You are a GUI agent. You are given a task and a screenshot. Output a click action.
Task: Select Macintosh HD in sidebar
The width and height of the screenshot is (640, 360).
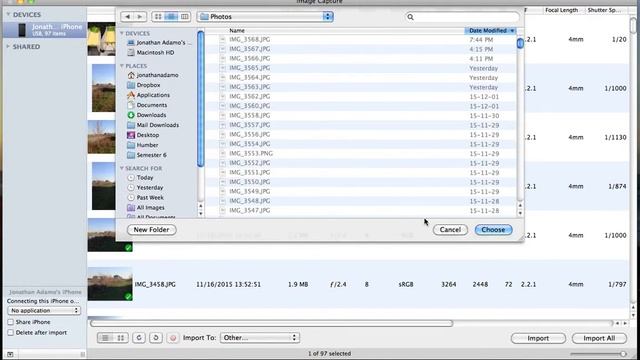(x=155, y=53)
